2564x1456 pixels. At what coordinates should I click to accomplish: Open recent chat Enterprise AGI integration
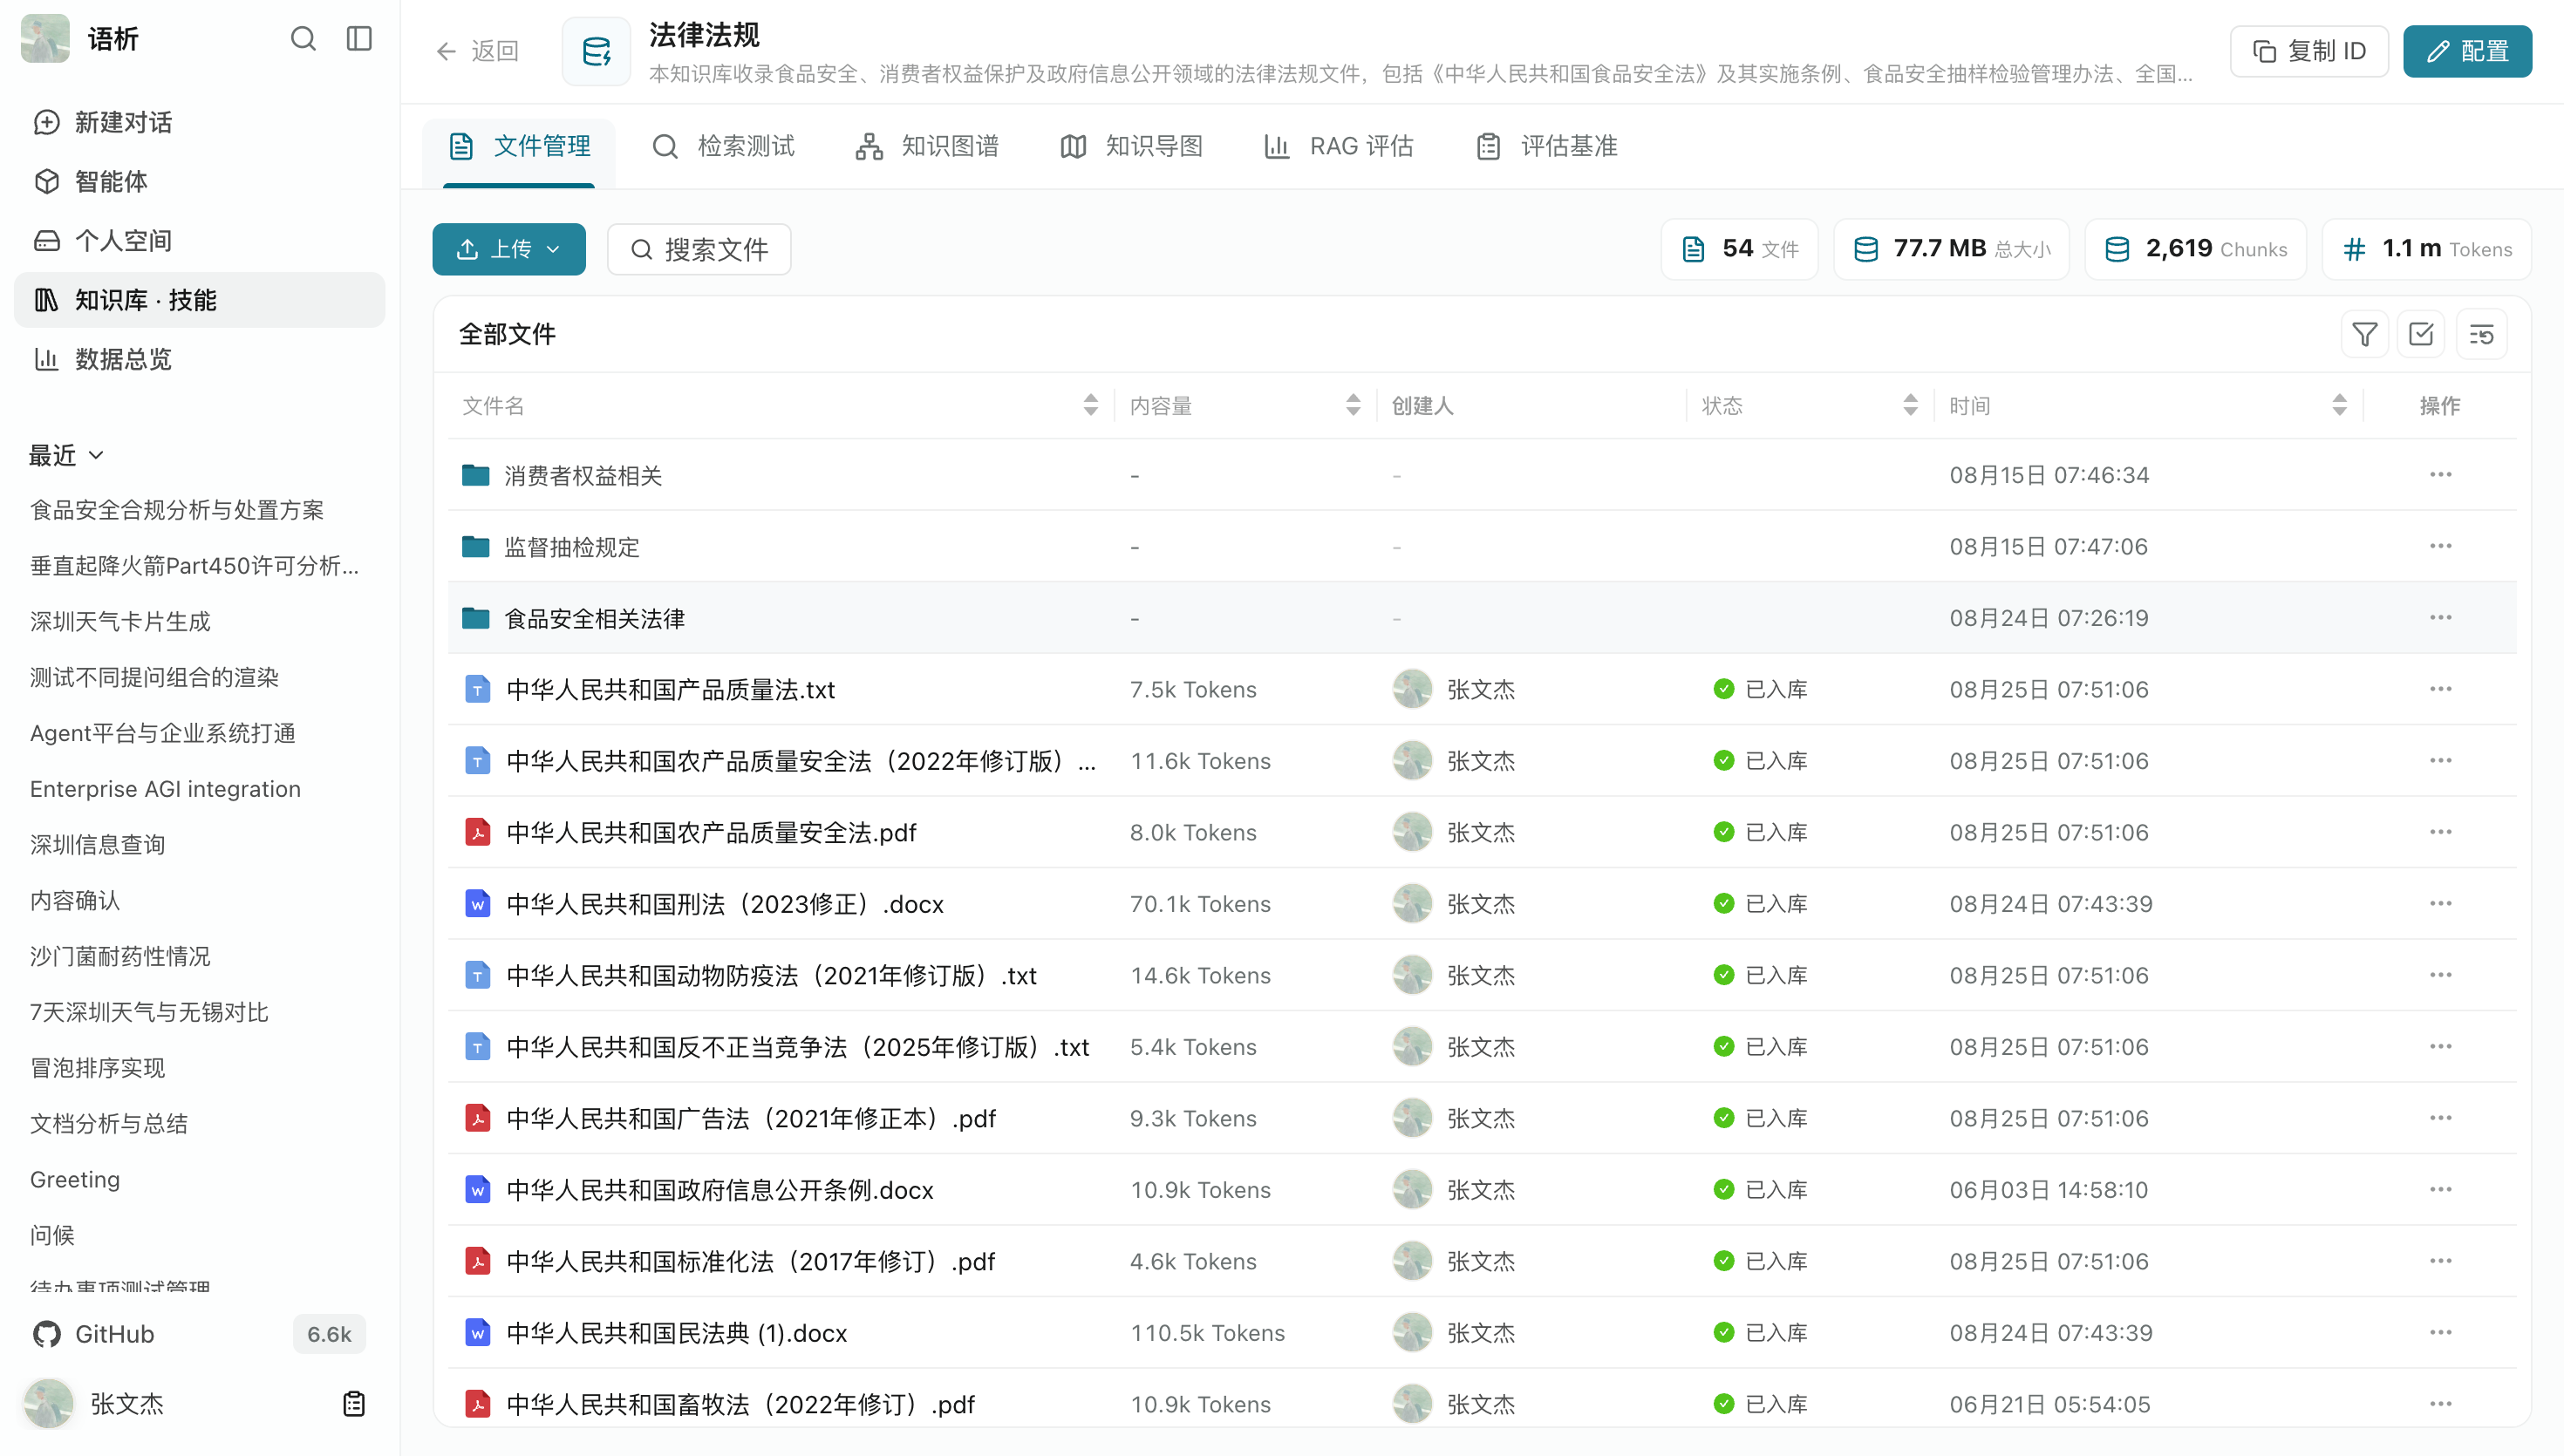166,789
